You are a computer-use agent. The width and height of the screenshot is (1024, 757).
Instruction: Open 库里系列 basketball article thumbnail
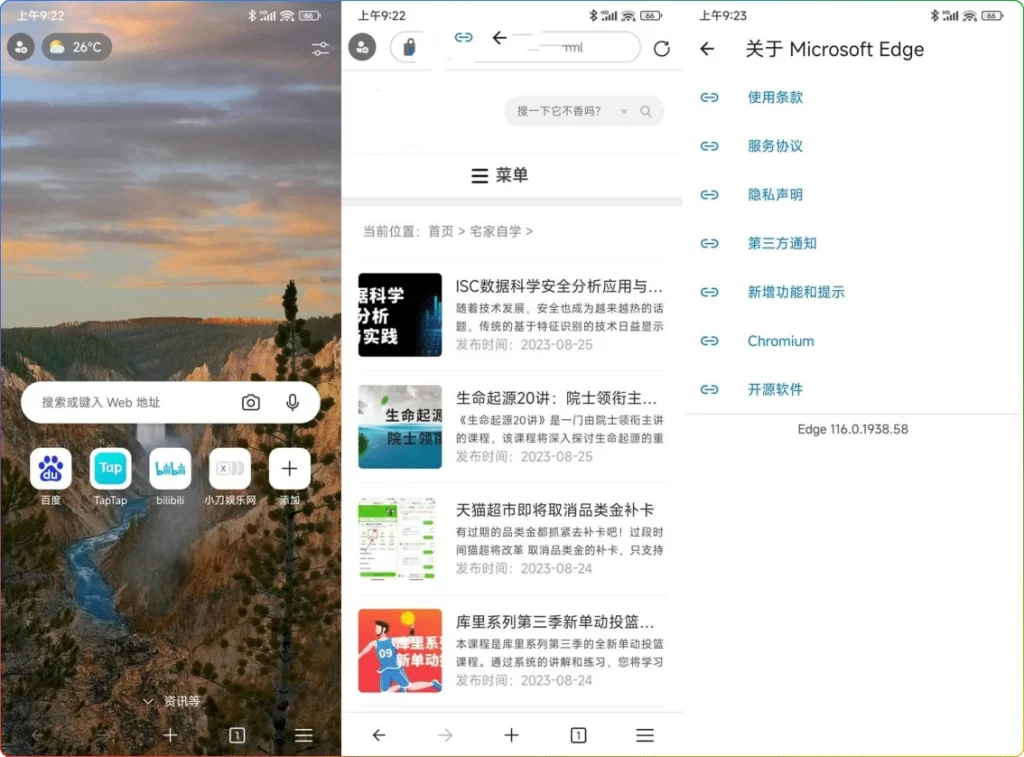(x=400, y=651)
